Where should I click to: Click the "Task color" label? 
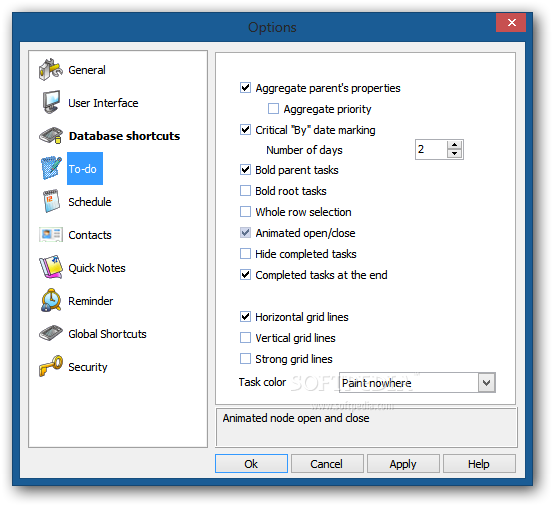click(262, 382)
